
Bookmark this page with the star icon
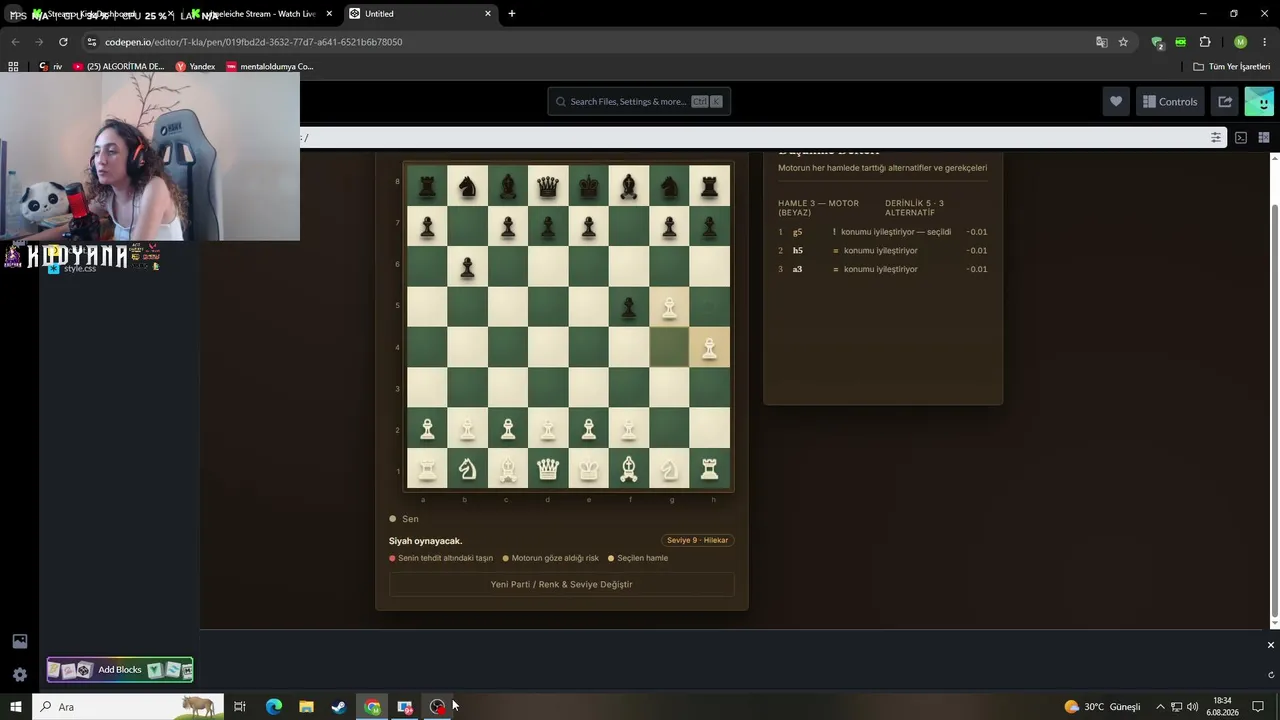click(1123, 42)
